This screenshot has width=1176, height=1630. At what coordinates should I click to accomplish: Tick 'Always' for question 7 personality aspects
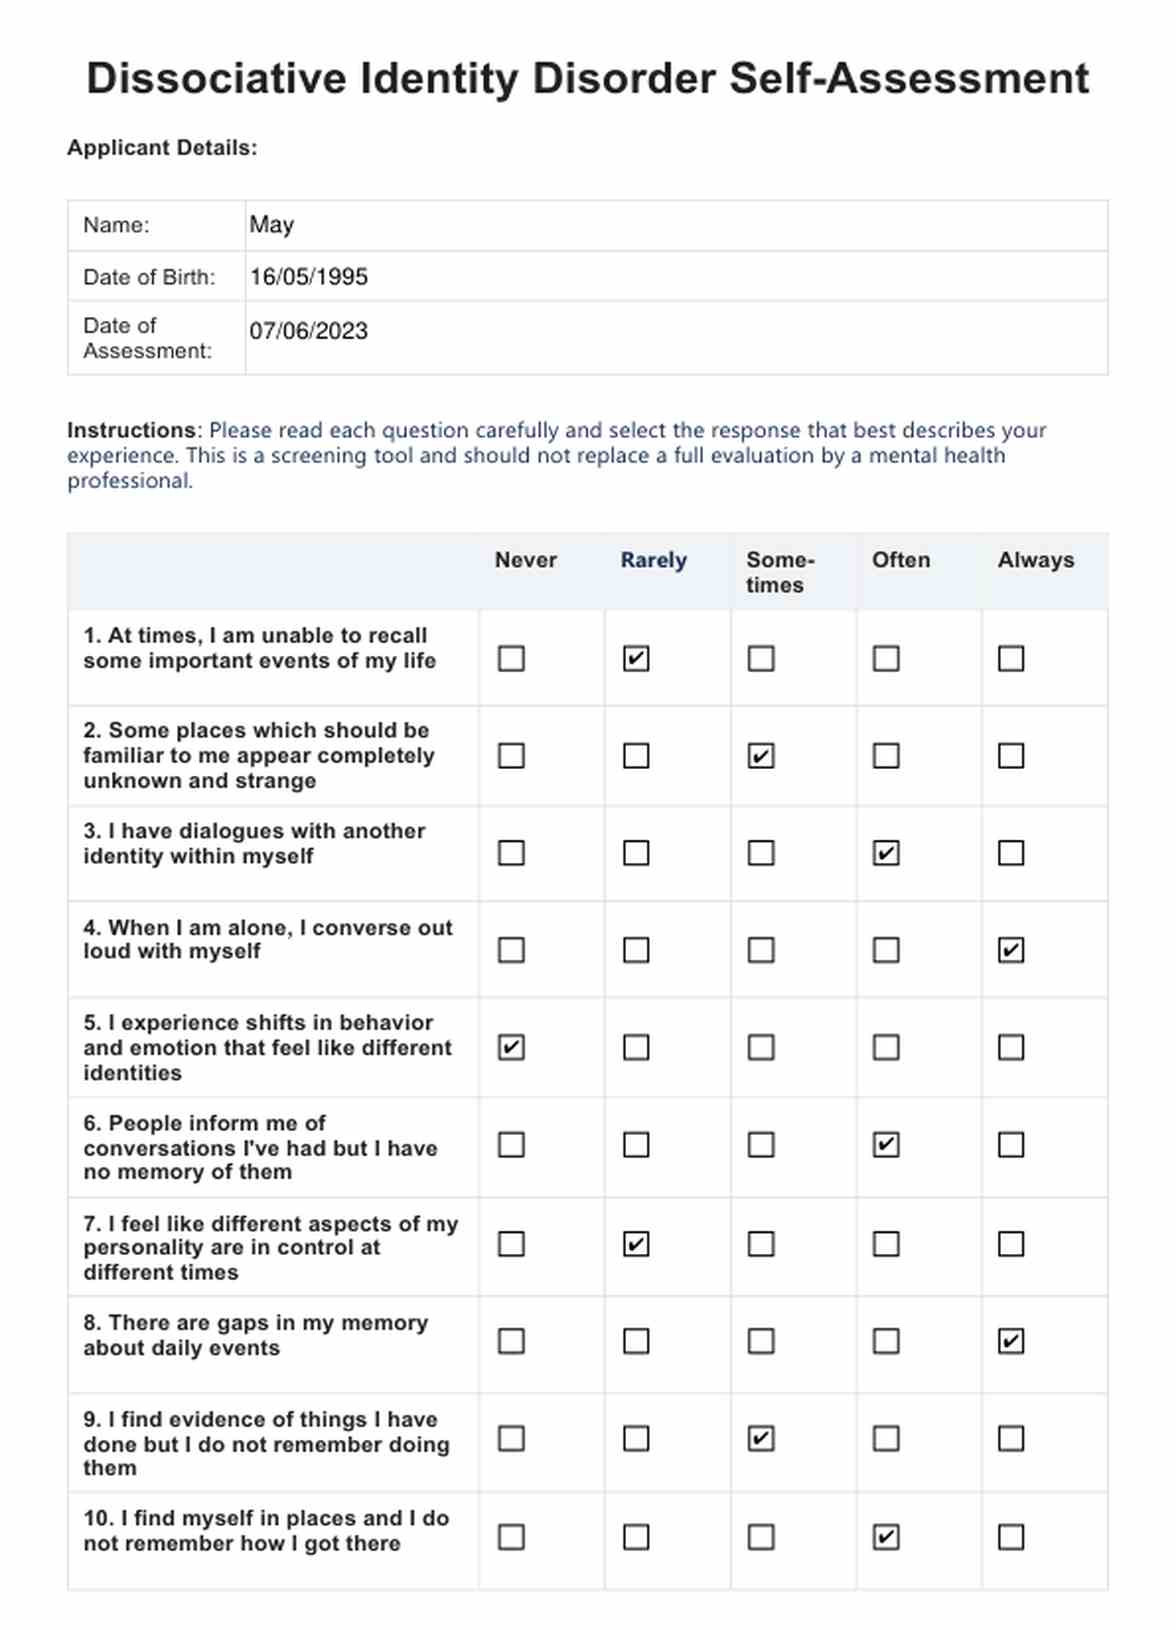(1011, 1244)
